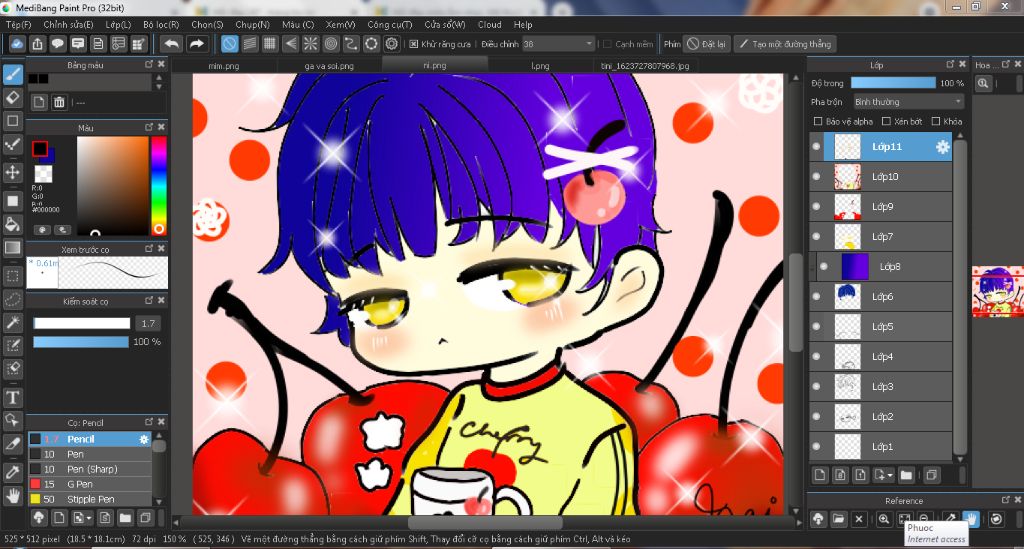The height and width of the screenshot is (549, 1024).
Task: Click the navigator thumbnail preview
Action: tap(997, 292)
